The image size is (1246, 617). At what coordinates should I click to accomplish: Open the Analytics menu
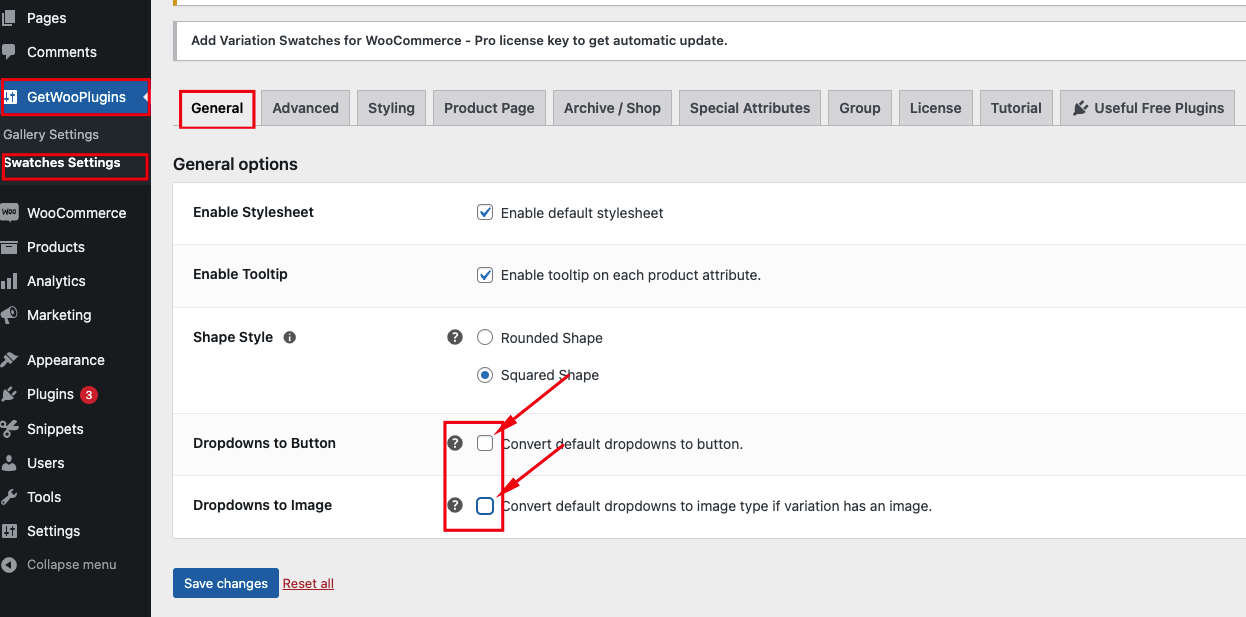56,281
